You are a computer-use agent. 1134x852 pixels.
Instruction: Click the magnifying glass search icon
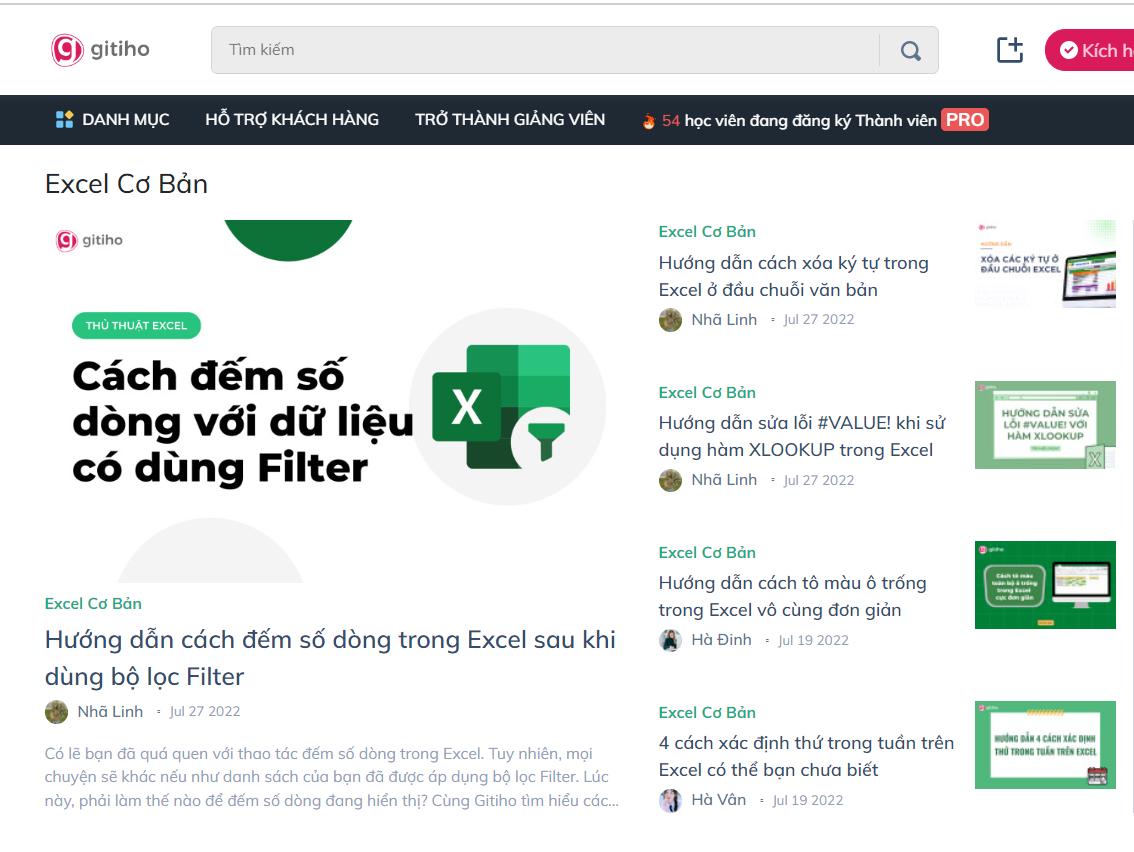click(x=910, y=49)
